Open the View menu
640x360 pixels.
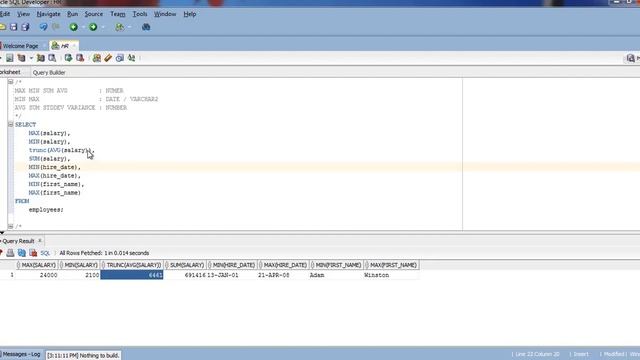pos(23,14)
